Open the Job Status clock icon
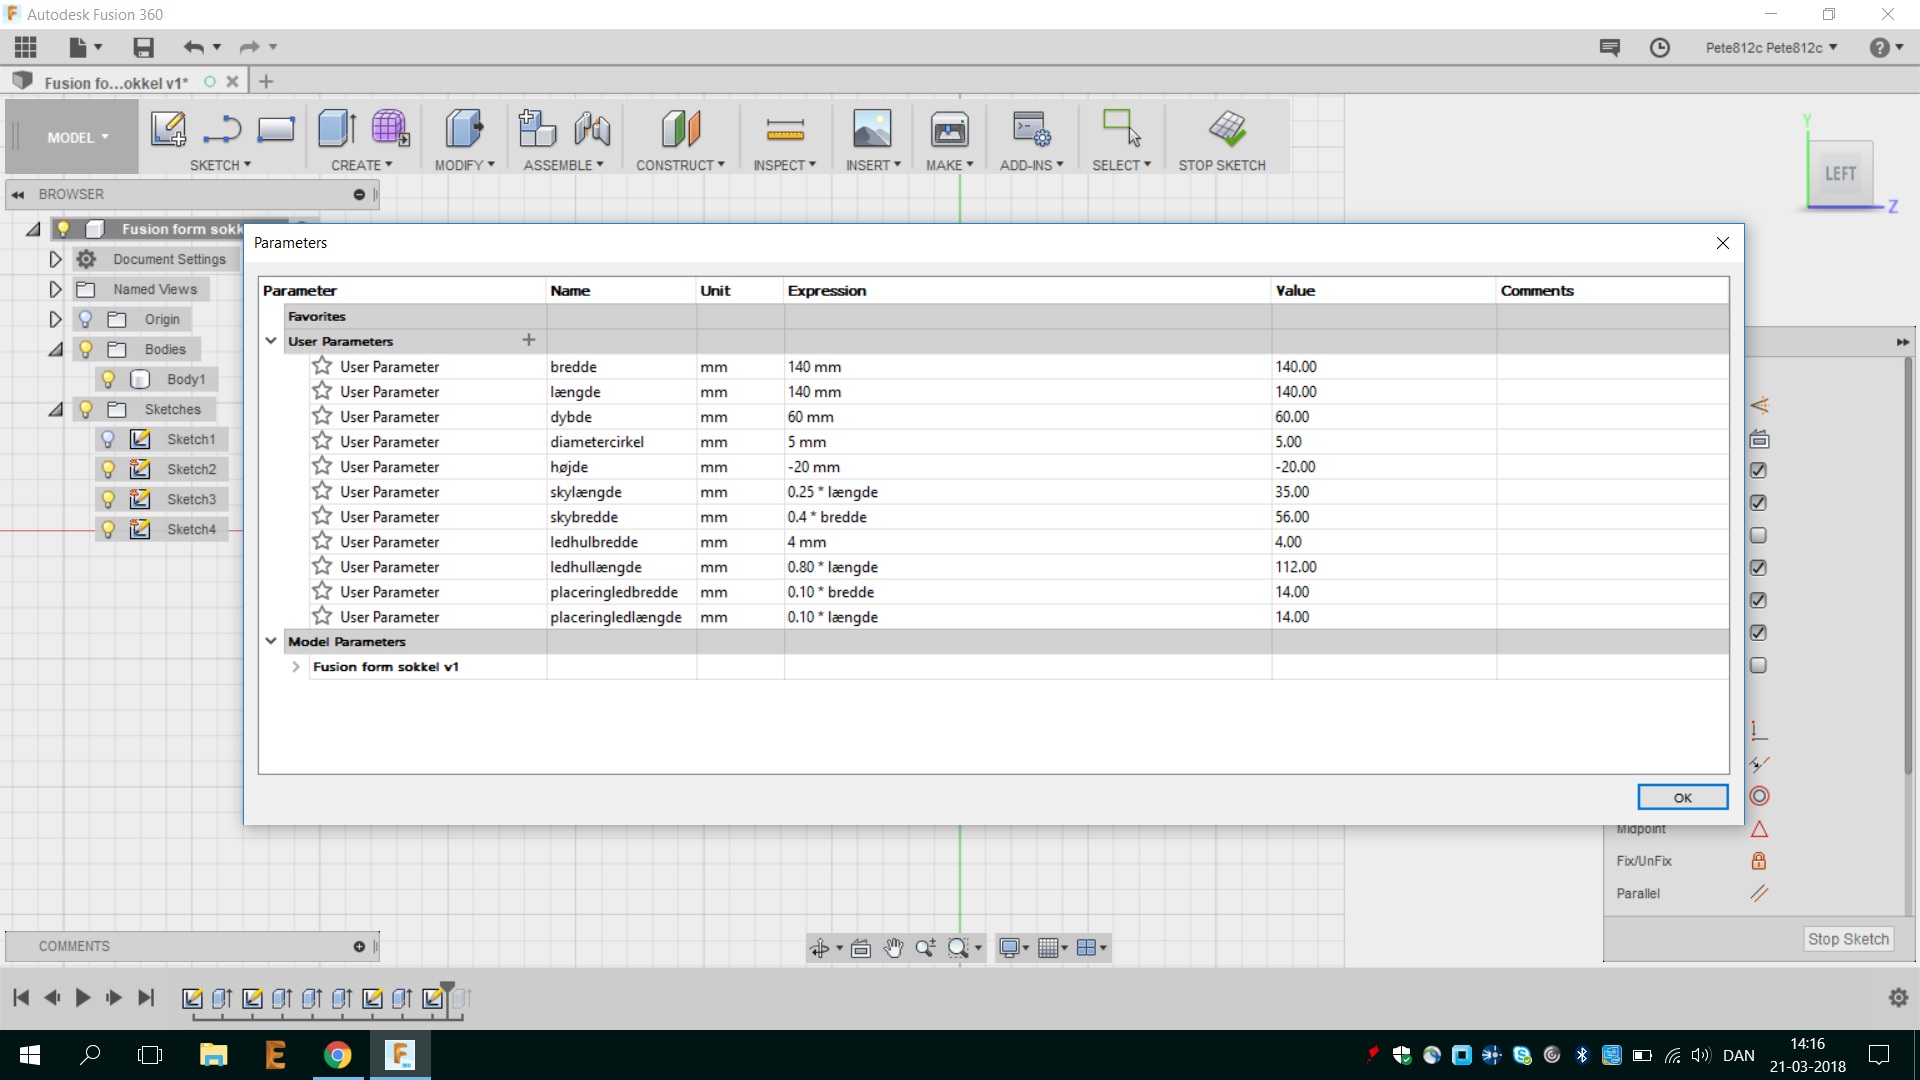Screen dimensions: 1920x1080 1659,48
